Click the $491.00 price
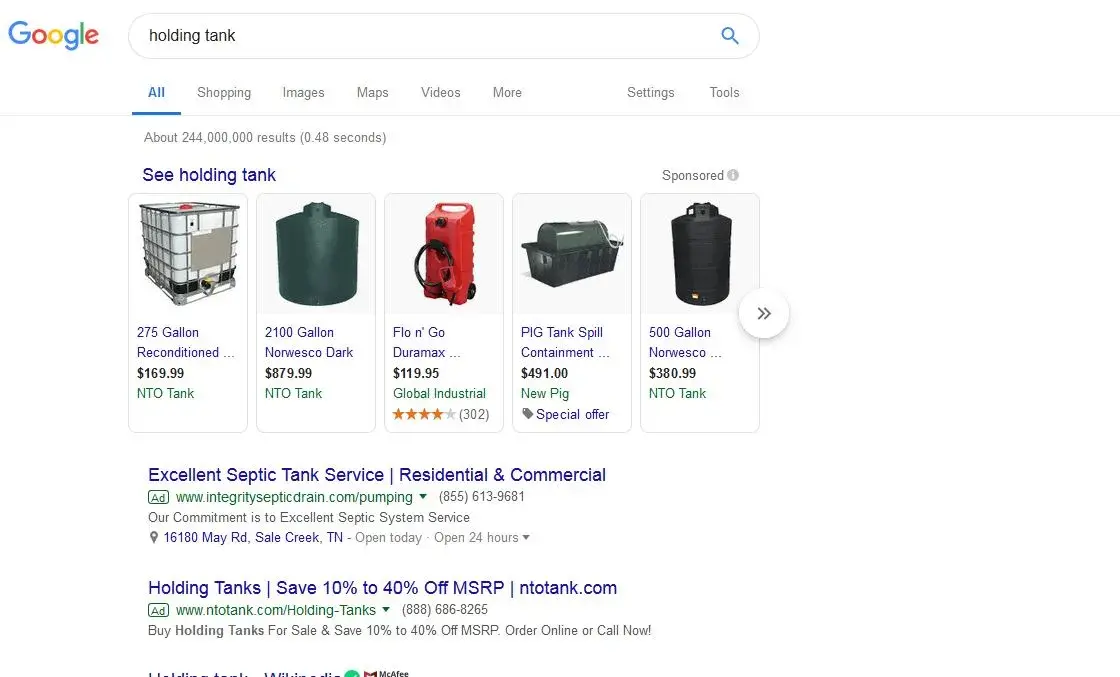Screen dimensions: 1120x677 tap(544, 373)
